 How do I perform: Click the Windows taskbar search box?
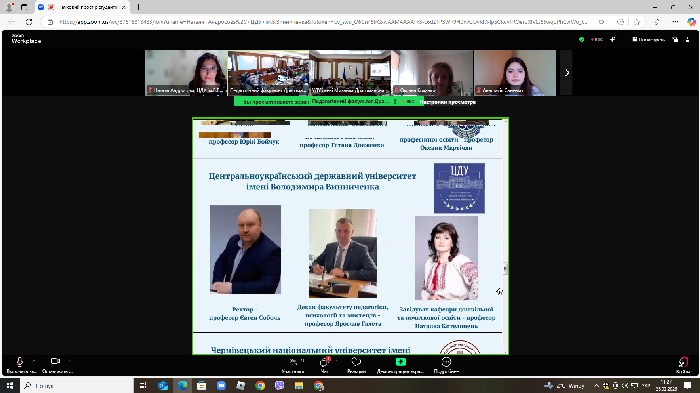pos(77,385)
